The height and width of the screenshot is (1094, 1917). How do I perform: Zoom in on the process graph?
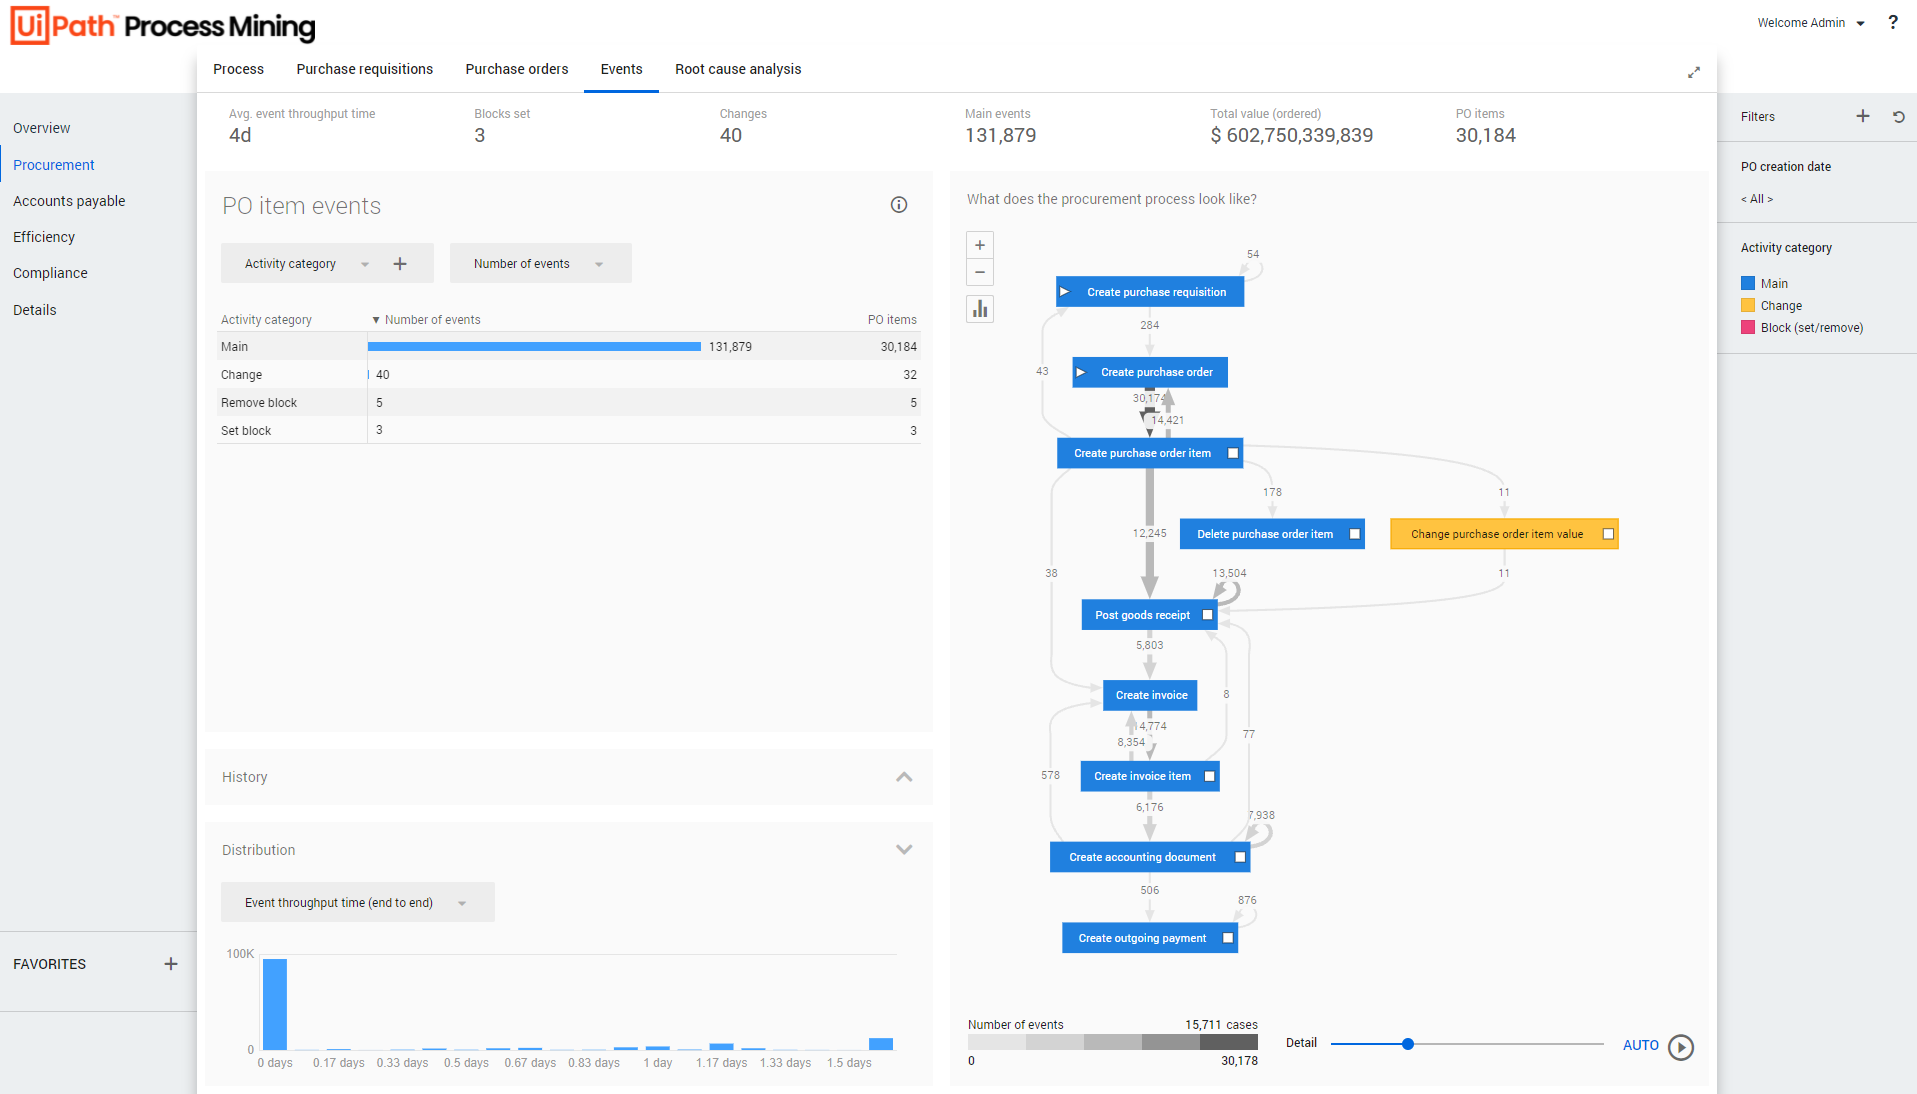coord(980,245)
